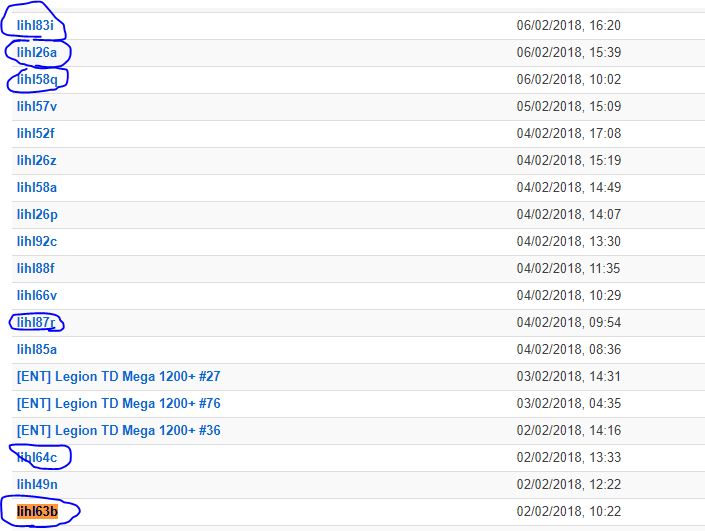The image size is (705, 531).
Task: Select the lihl52f game link
Action: click(x=36, y=134)
